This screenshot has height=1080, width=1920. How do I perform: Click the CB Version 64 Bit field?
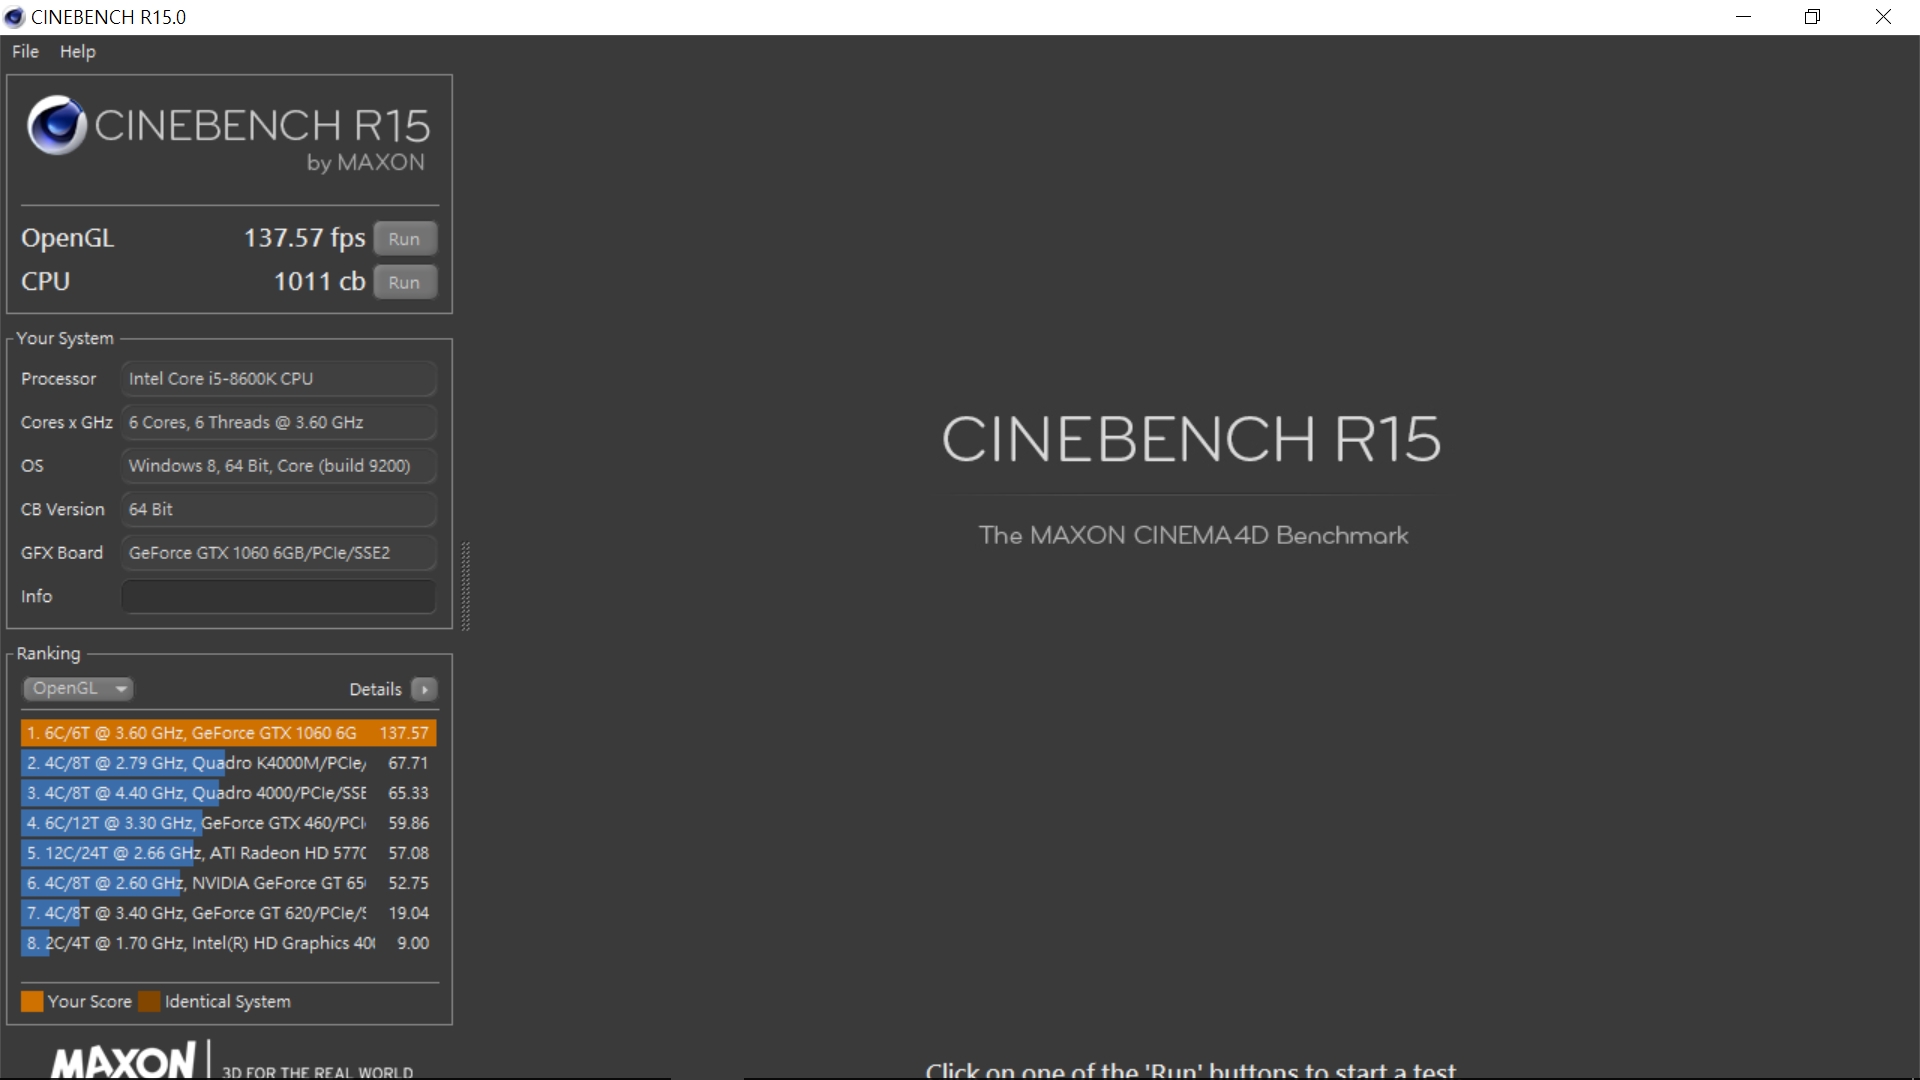[278, 509]
